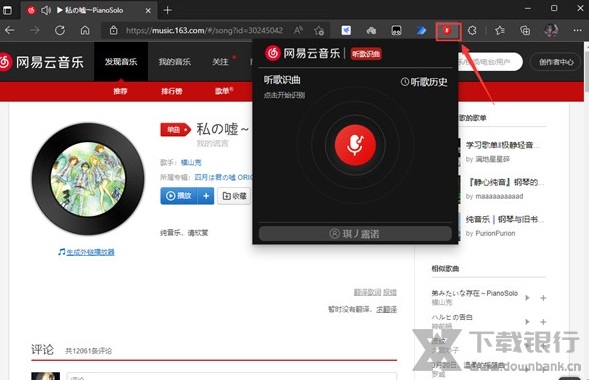Select the 我的音乐 tab
The height and width of the screenshot is (380, 589).
175,62
